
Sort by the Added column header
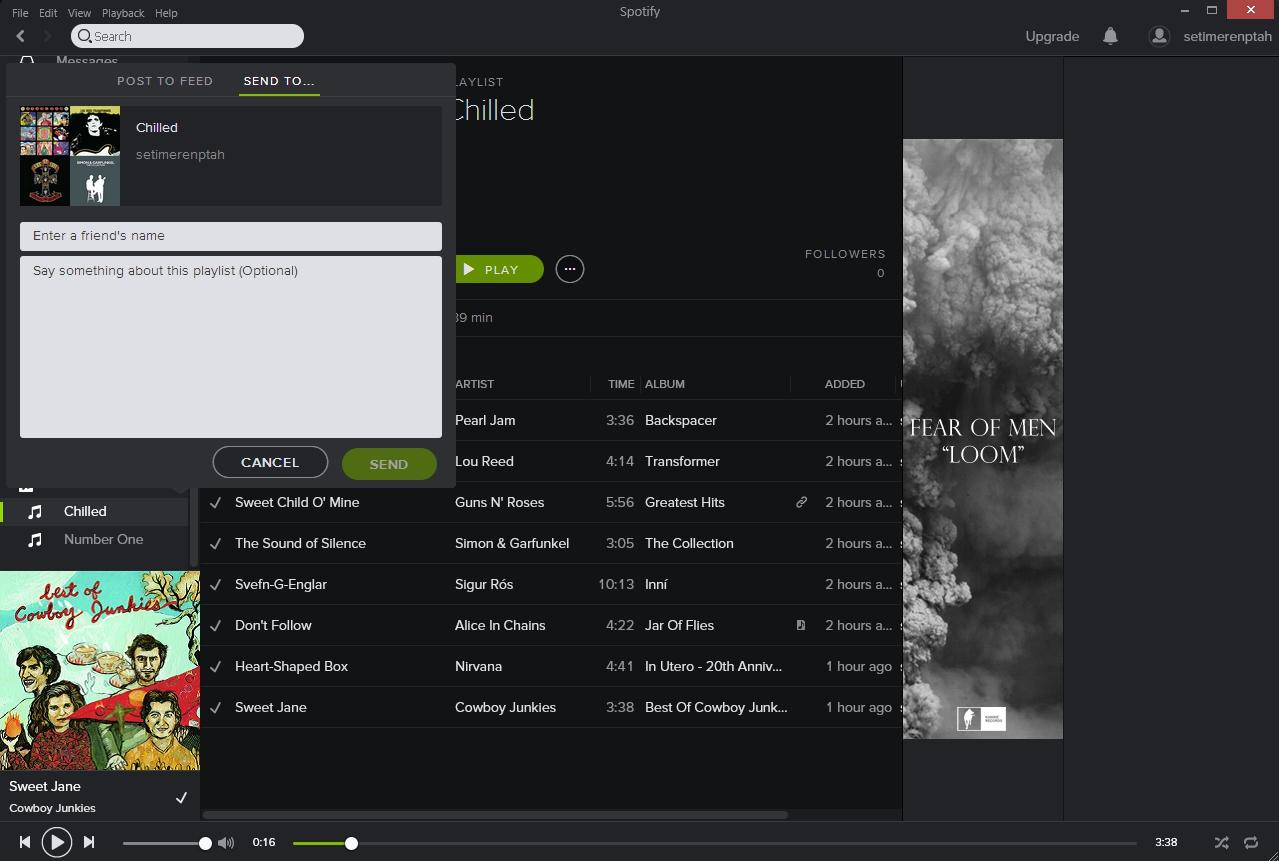[845, 384]
